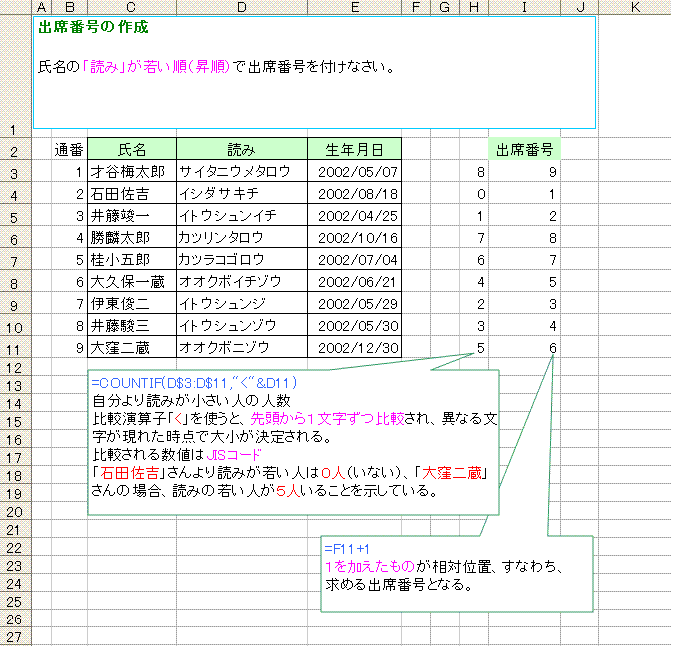Select column I header
The image size is (673, 647).
[x=524, y=7]
